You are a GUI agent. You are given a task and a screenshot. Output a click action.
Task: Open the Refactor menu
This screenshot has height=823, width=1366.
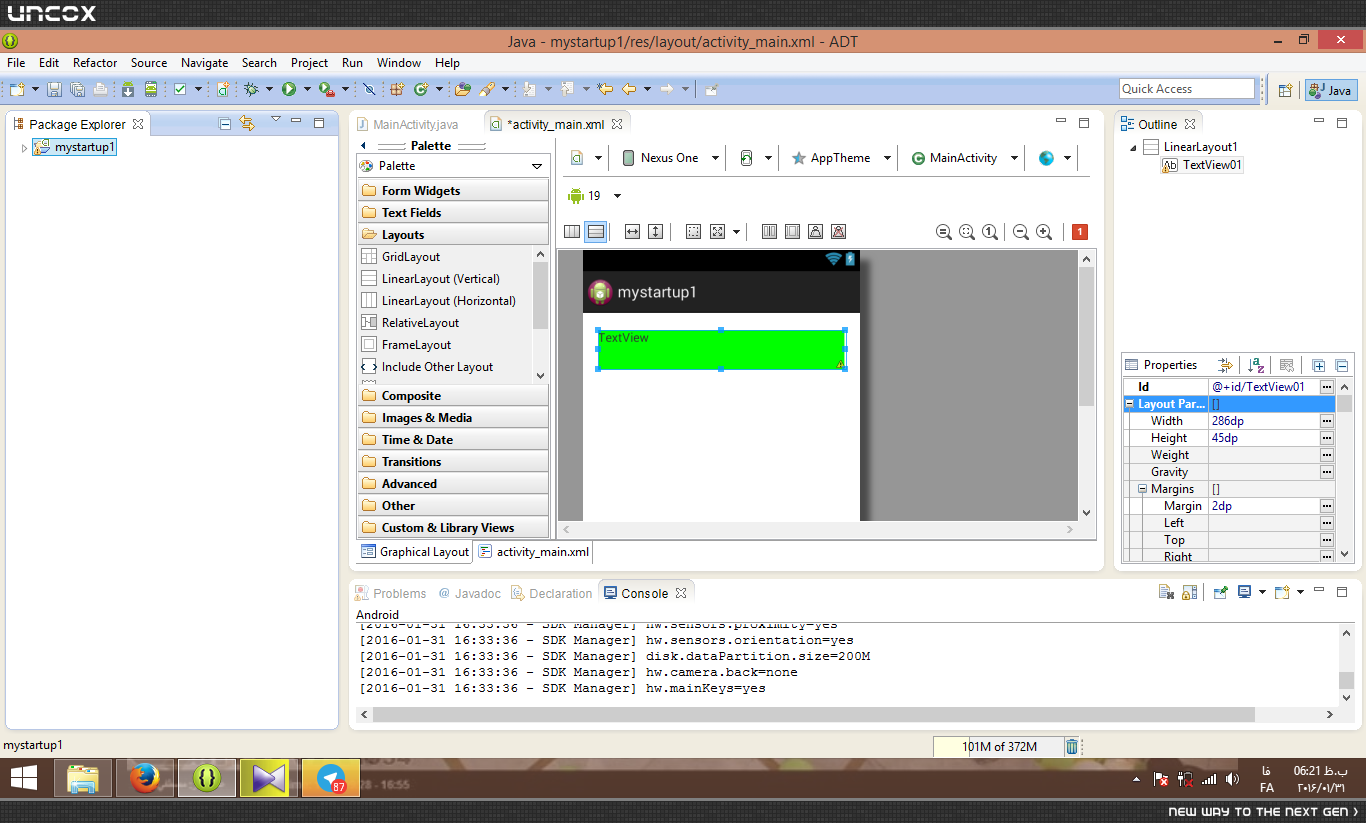(95, 62)
